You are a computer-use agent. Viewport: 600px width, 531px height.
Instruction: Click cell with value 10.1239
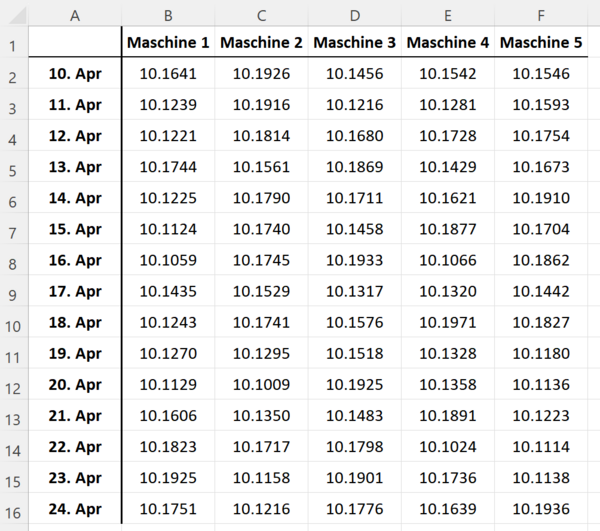pyautogui.click(x=168, y=104)
